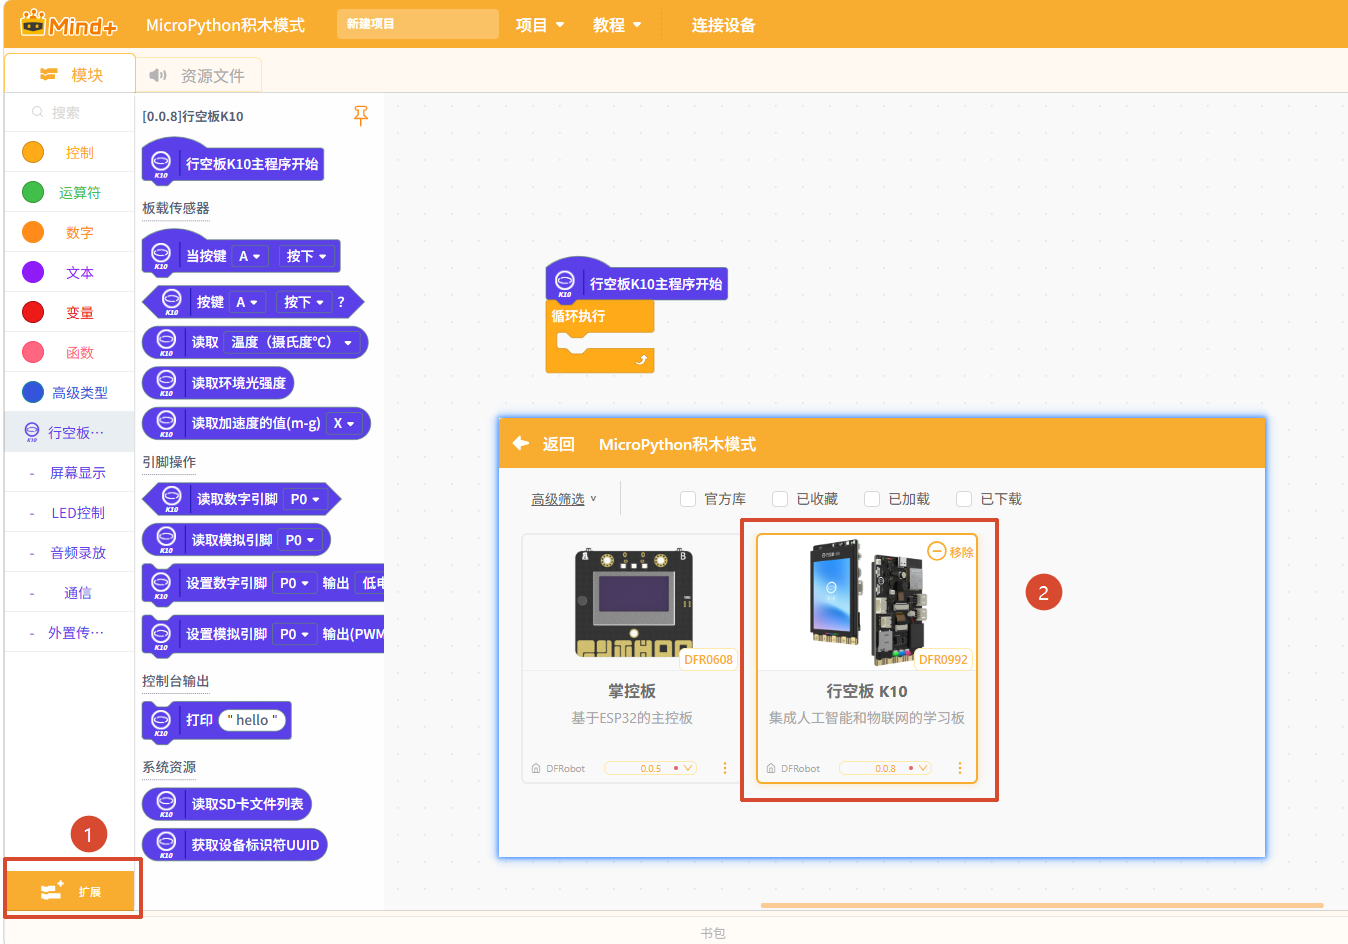Click the 变量 category circle icon
This screenshot has height=944, width=1348.
coord(33,312)
